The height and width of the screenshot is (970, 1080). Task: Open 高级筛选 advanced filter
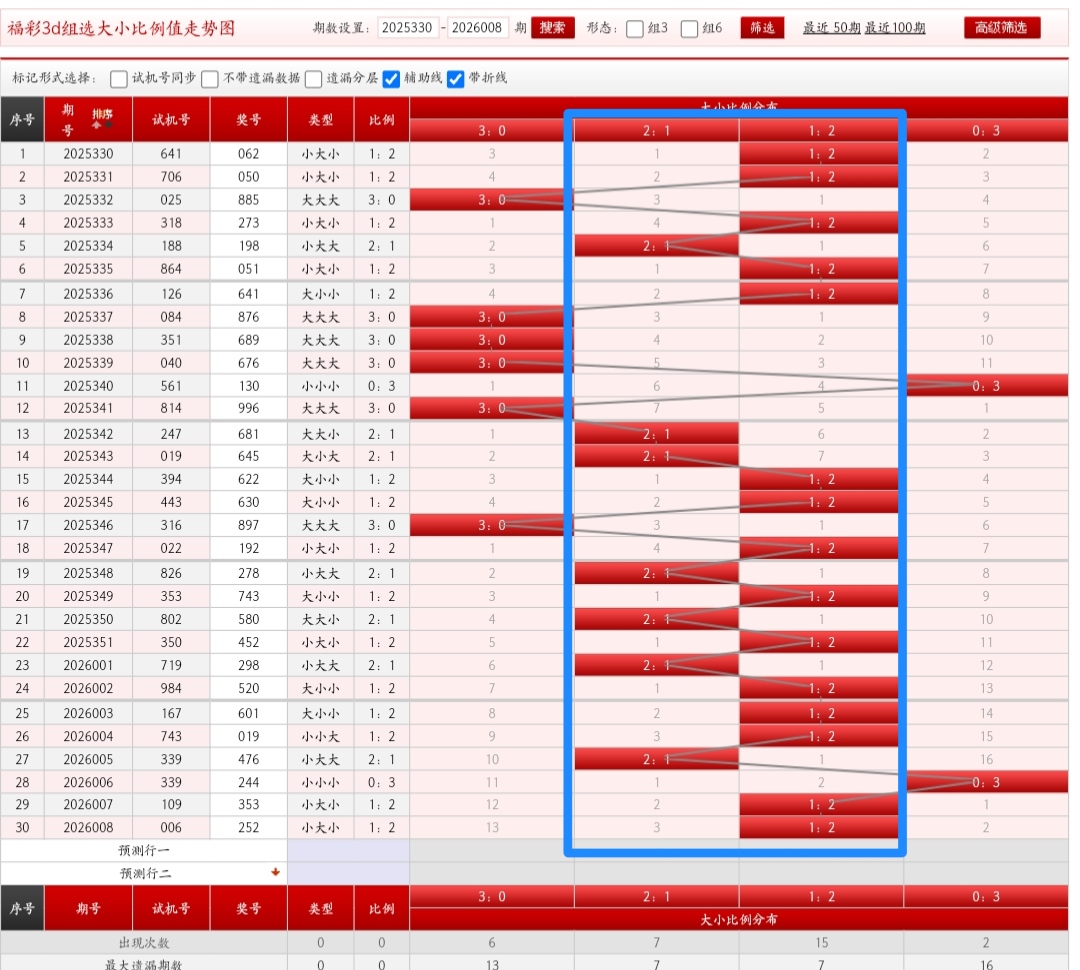(1001, 28)
